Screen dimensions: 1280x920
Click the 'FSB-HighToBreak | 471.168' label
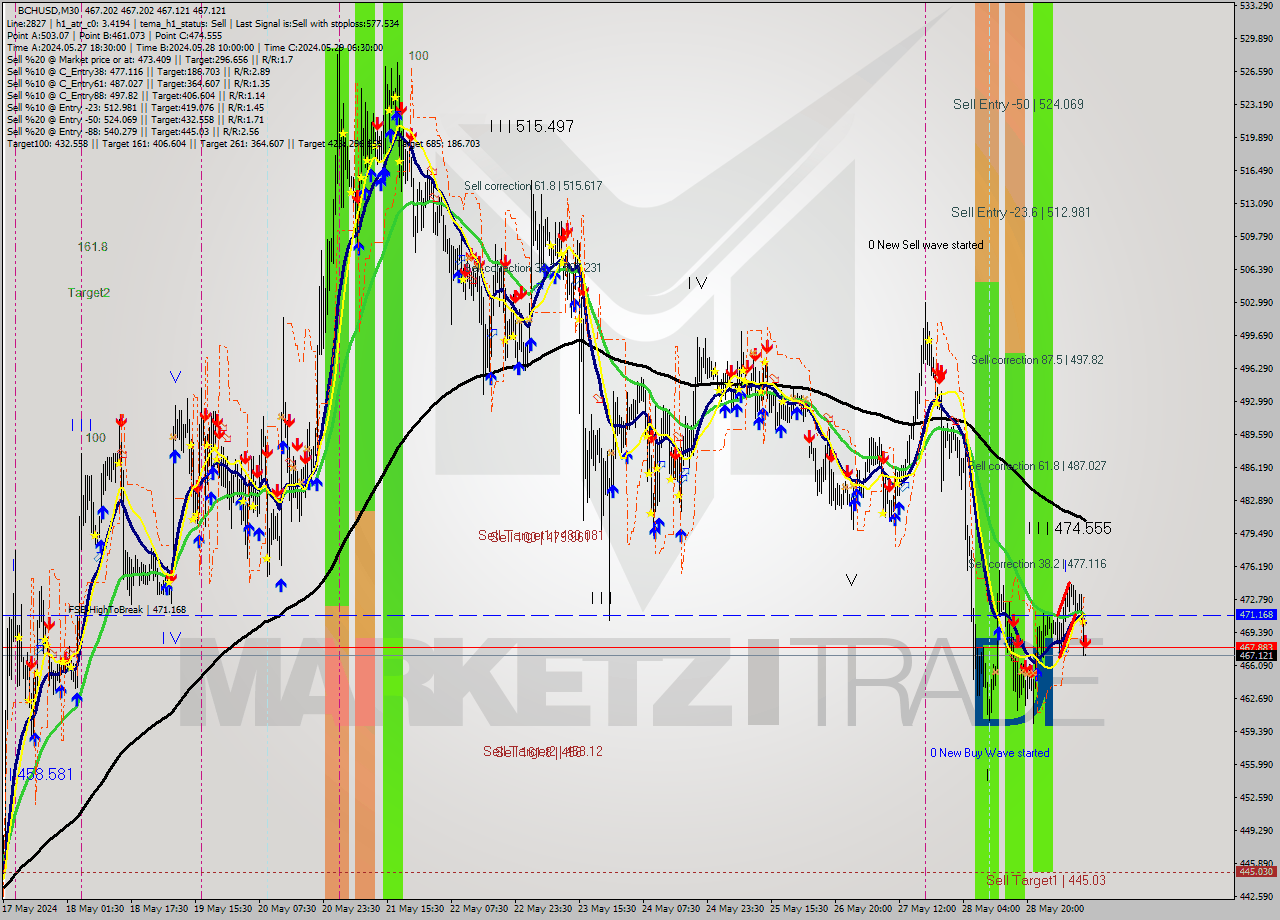click(x=127, y=609)
